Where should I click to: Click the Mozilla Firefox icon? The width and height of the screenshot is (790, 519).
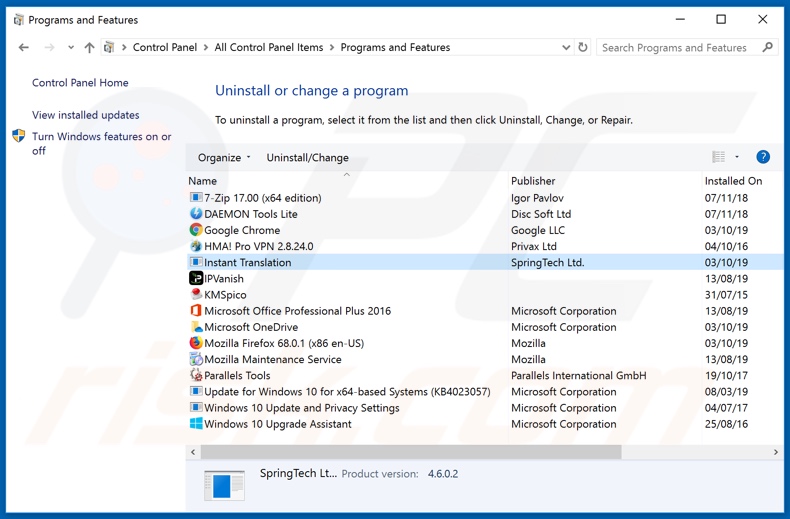point(195,343)
